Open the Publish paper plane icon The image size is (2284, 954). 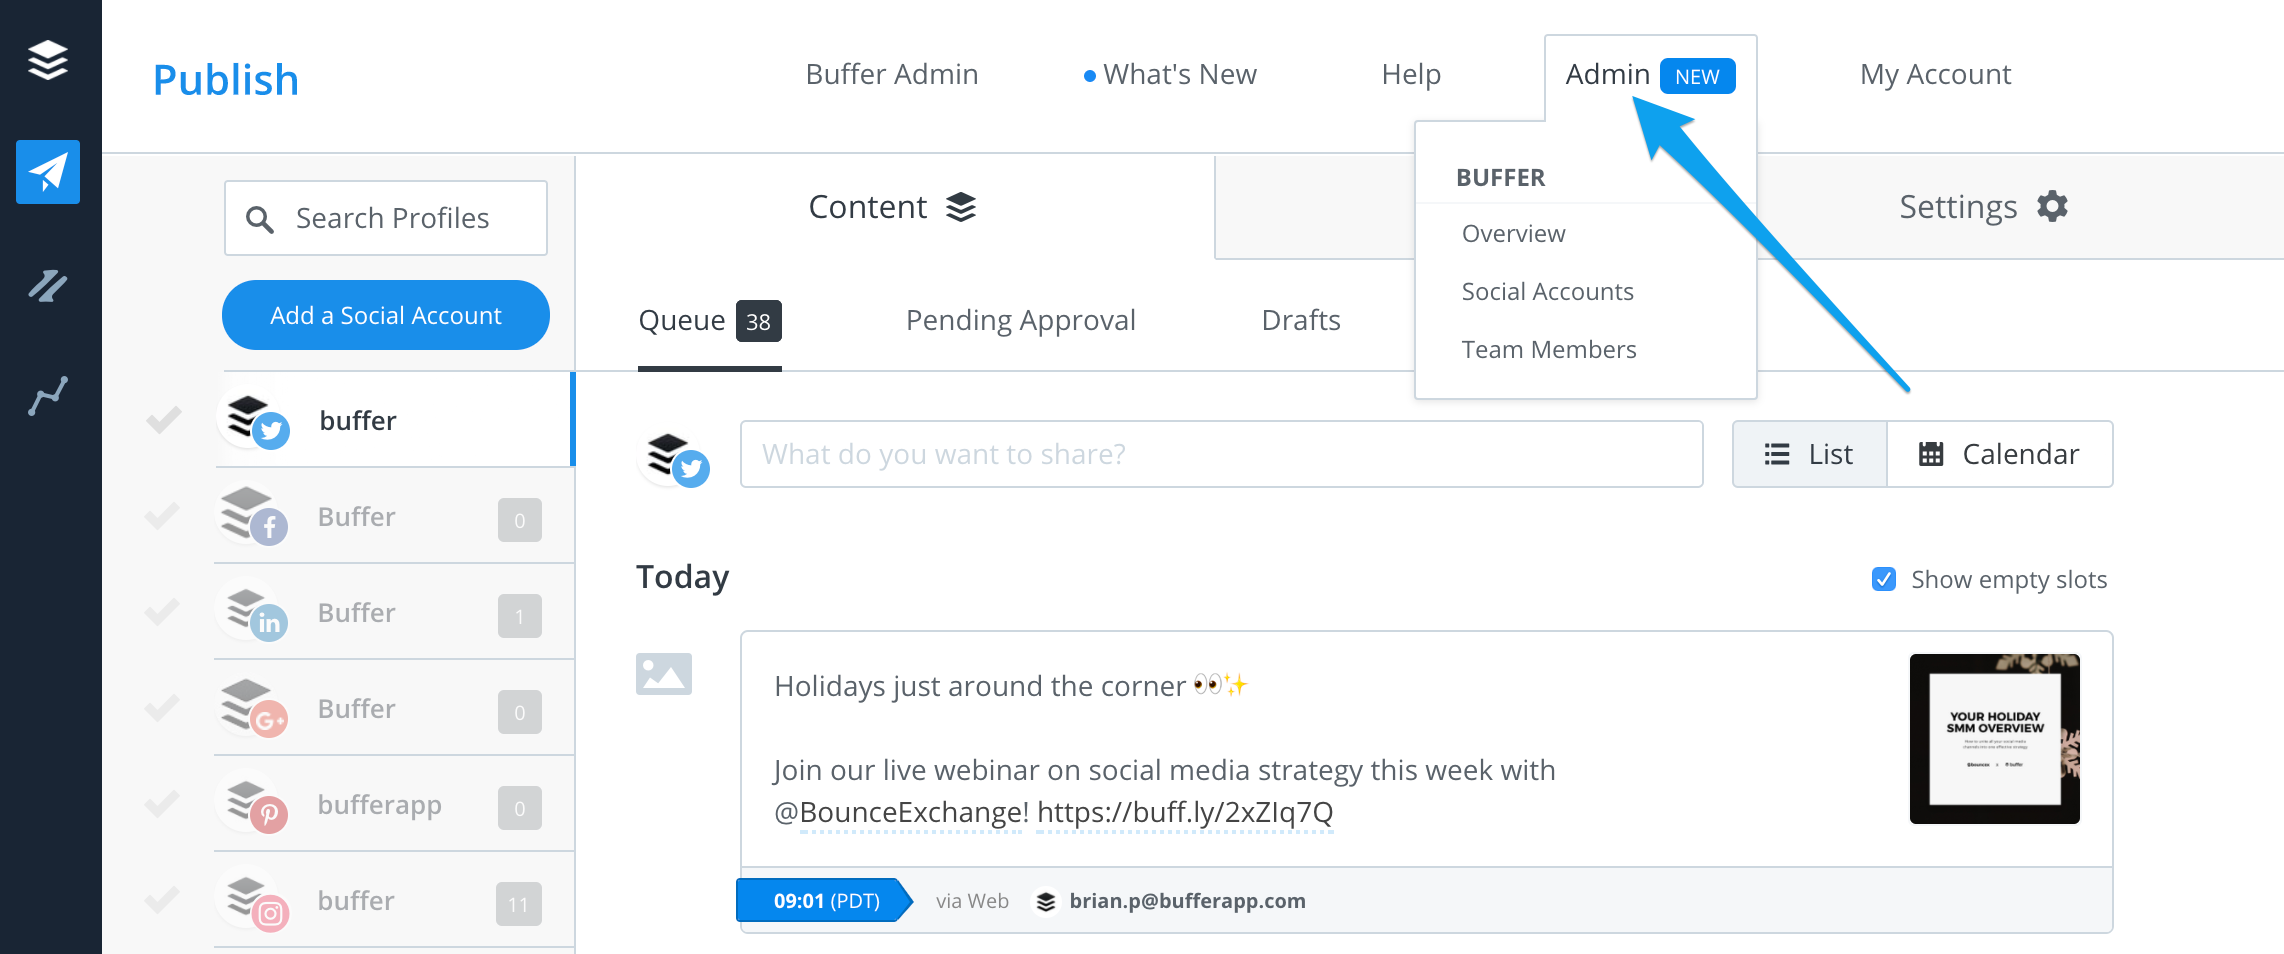(47, 172)
